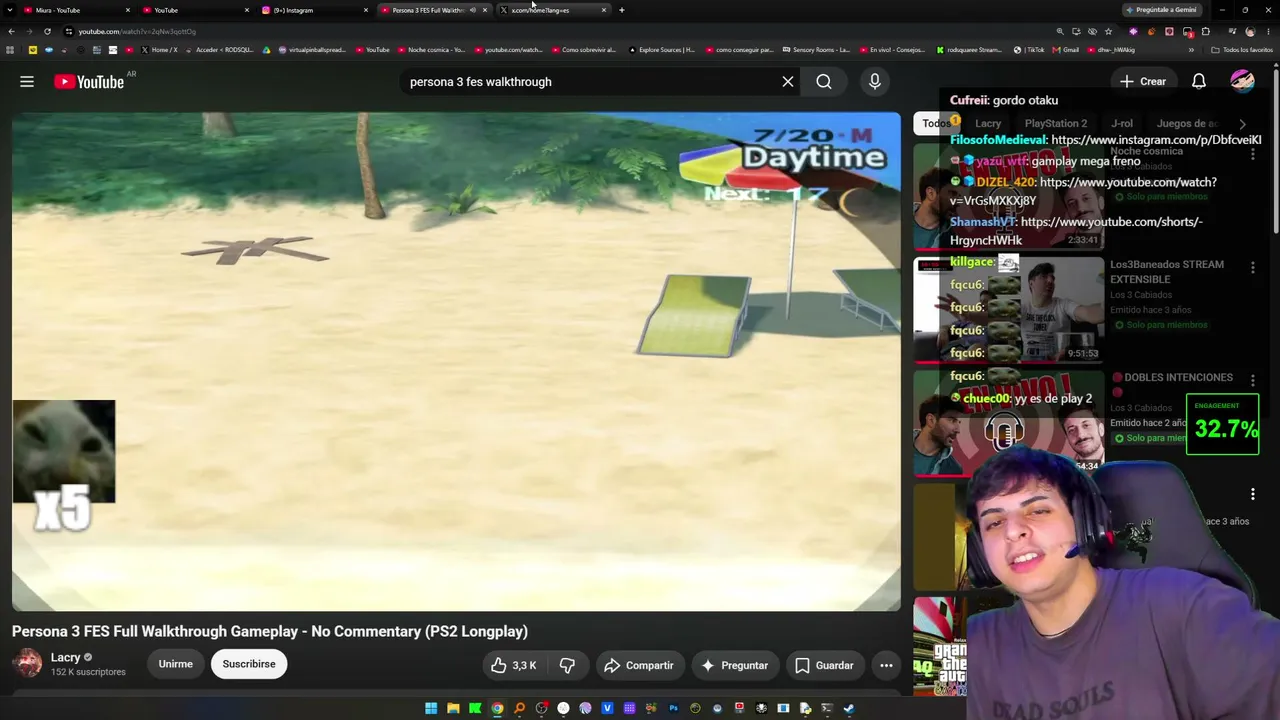Open Chrome three-dot menu
The width and height of the screenshot is (1280, 720).
click(x=1268, y=32)
